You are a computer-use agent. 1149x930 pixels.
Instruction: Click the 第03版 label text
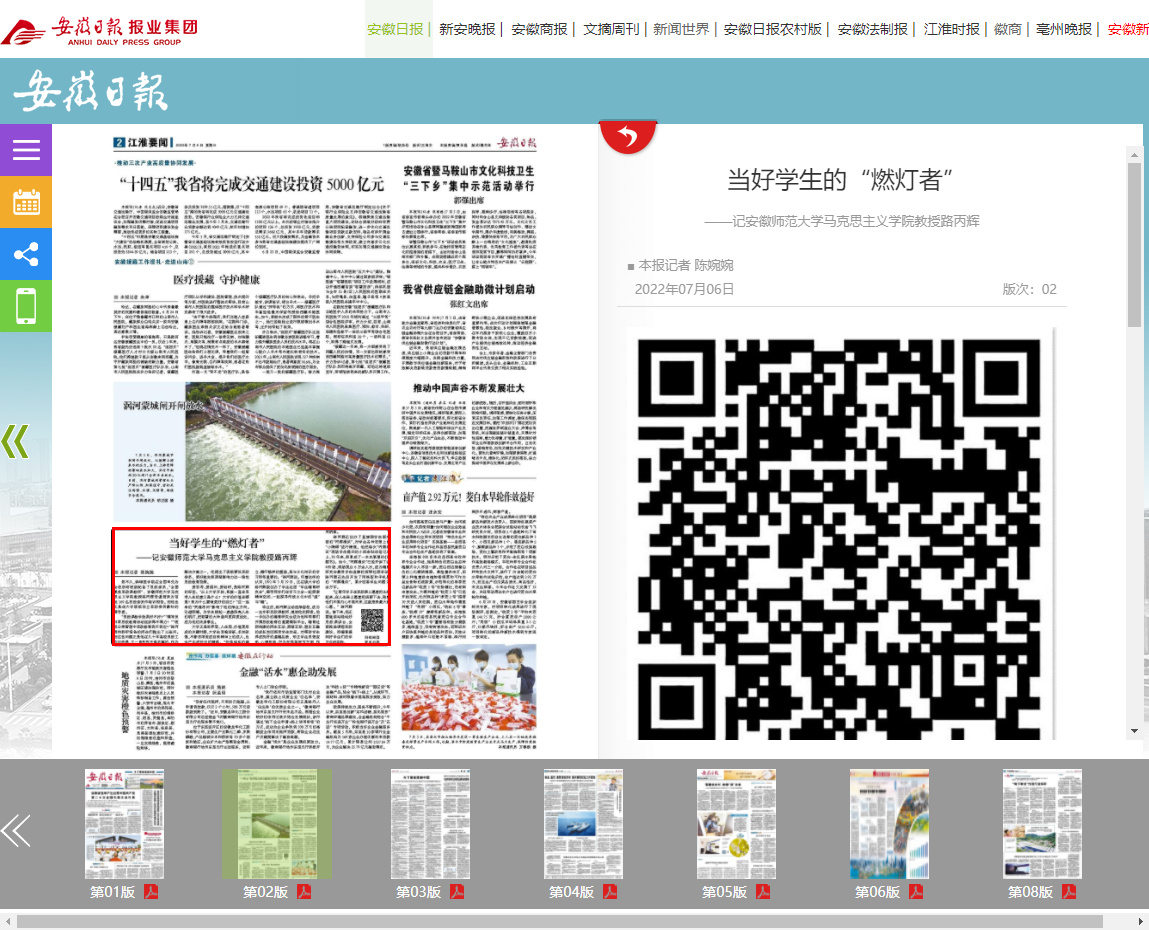click(418, 892)
